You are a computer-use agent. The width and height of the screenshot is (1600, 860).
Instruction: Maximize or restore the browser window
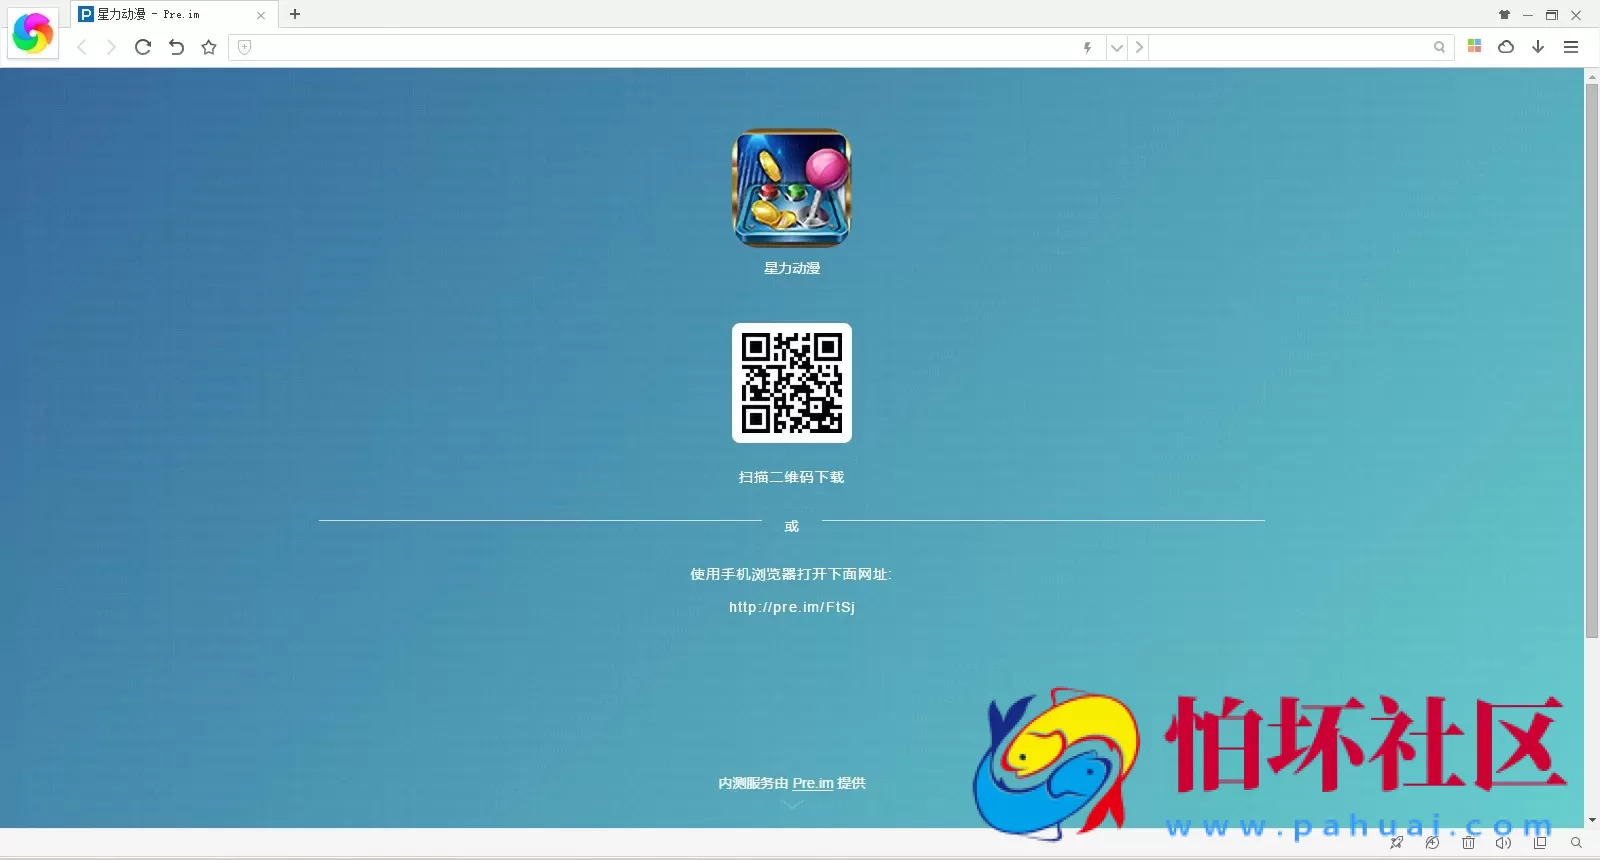click(1552, 15)
